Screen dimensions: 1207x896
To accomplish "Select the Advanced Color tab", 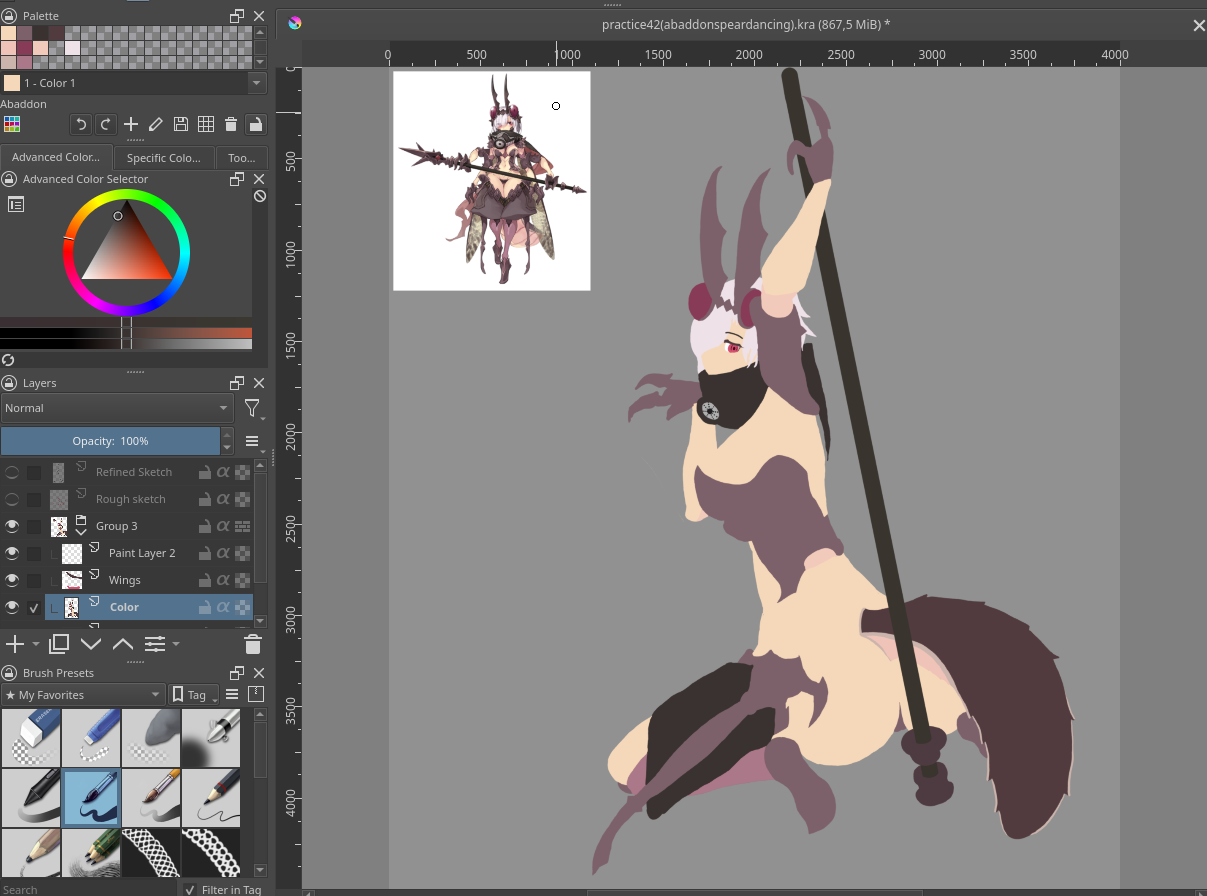I will [56, 158].
